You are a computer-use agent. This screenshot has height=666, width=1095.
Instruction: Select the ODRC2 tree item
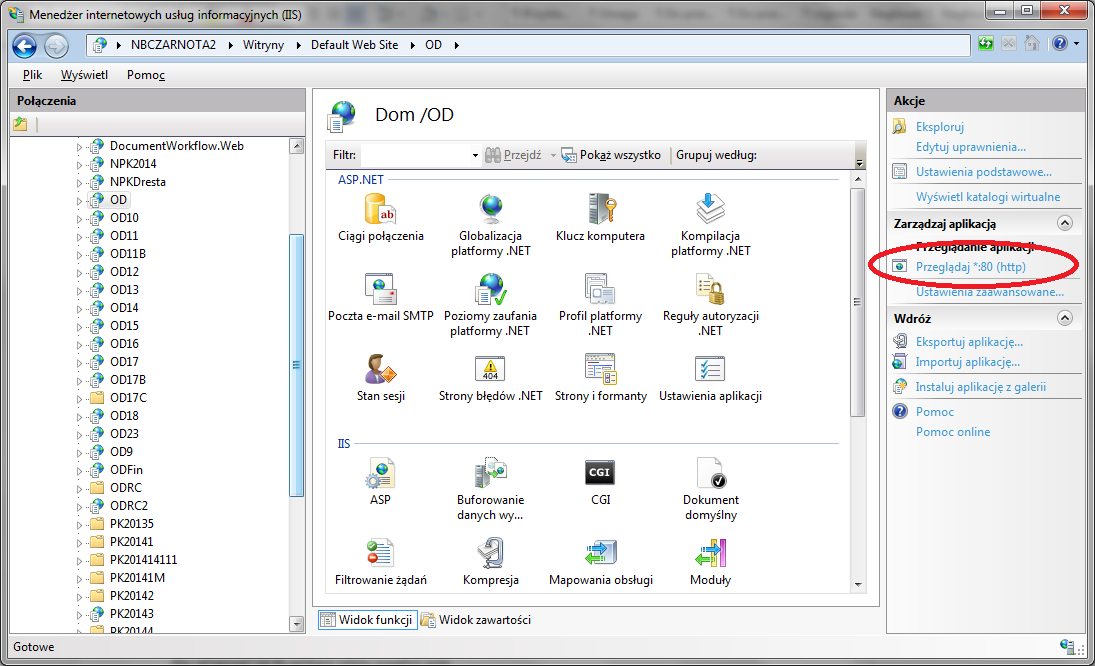[x=129, y=506]
